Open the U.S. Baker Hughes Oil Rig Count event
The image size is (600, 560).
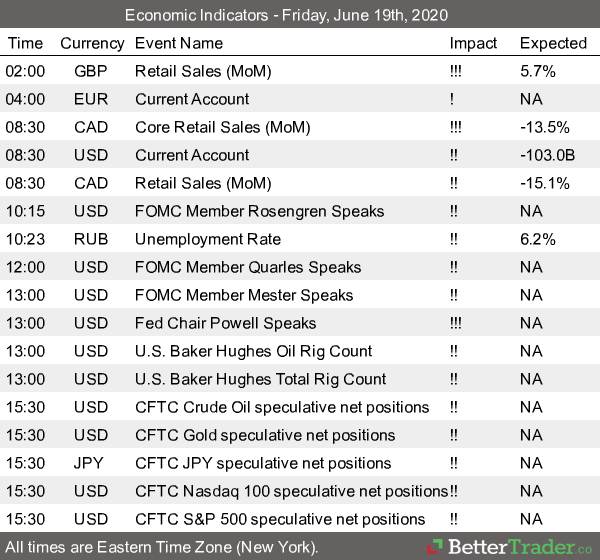click(253, 351)
